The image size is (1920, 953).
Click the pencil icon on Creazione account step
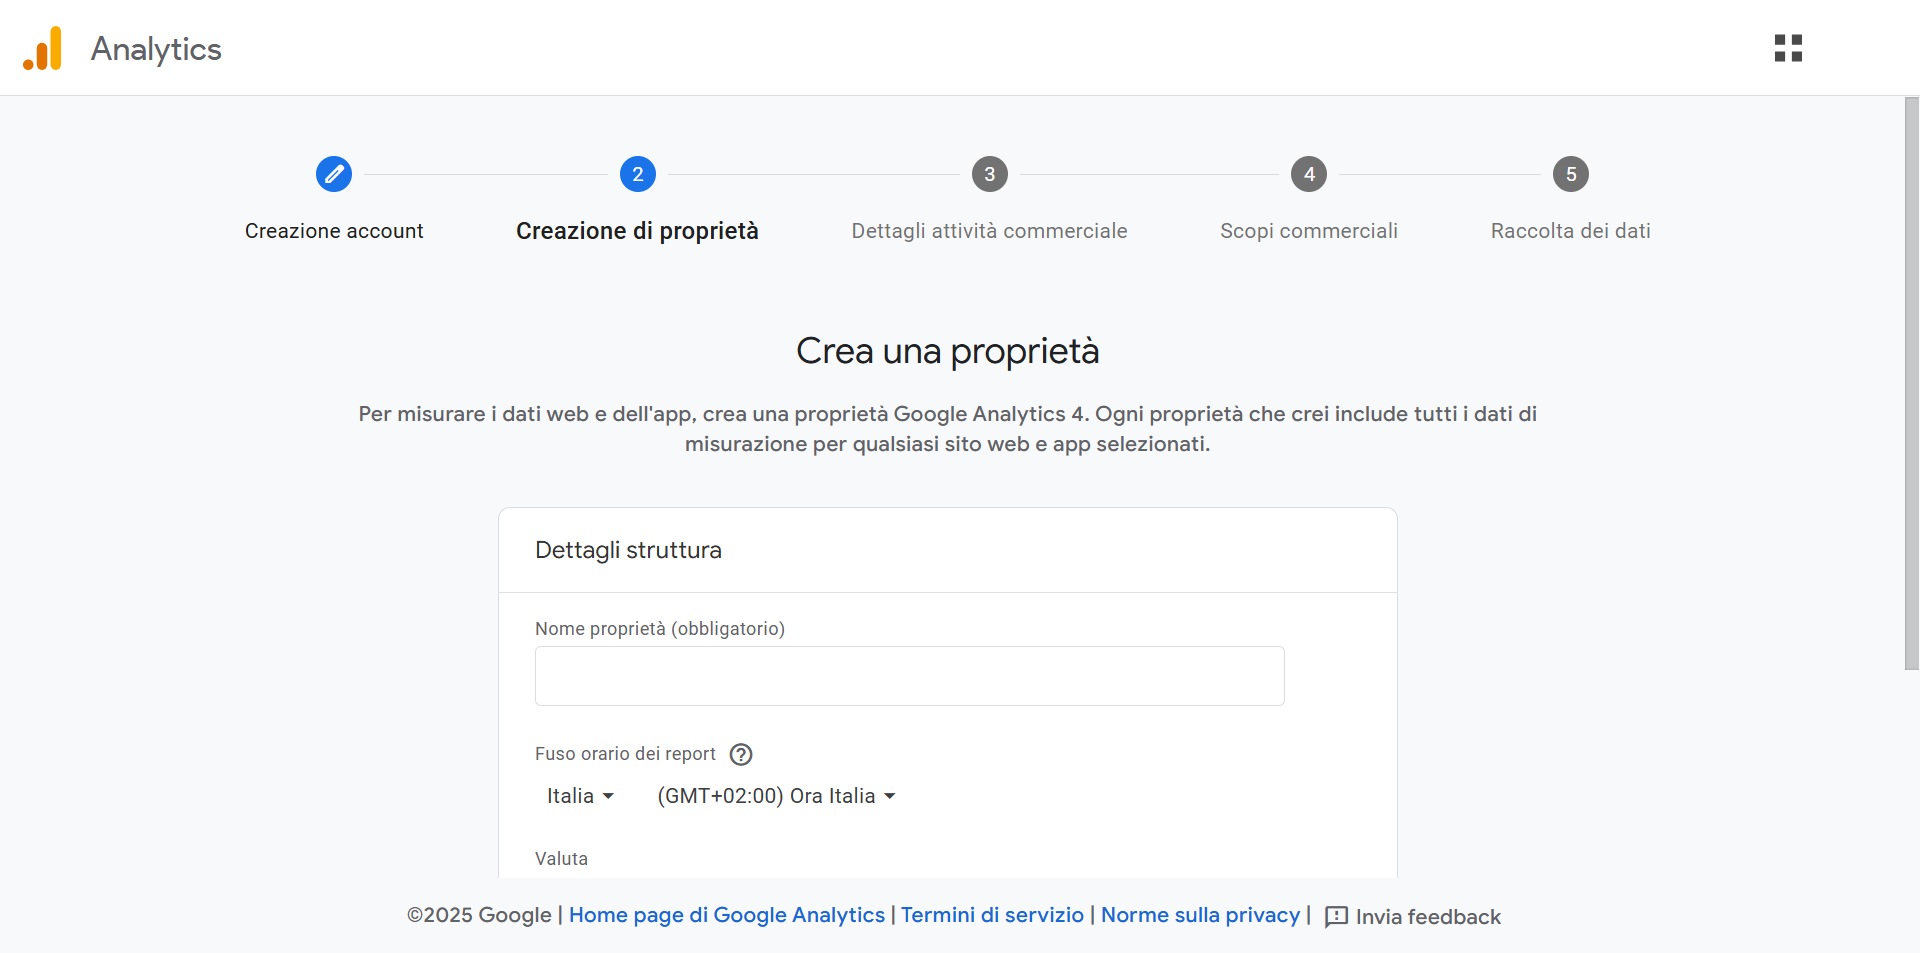334,173
